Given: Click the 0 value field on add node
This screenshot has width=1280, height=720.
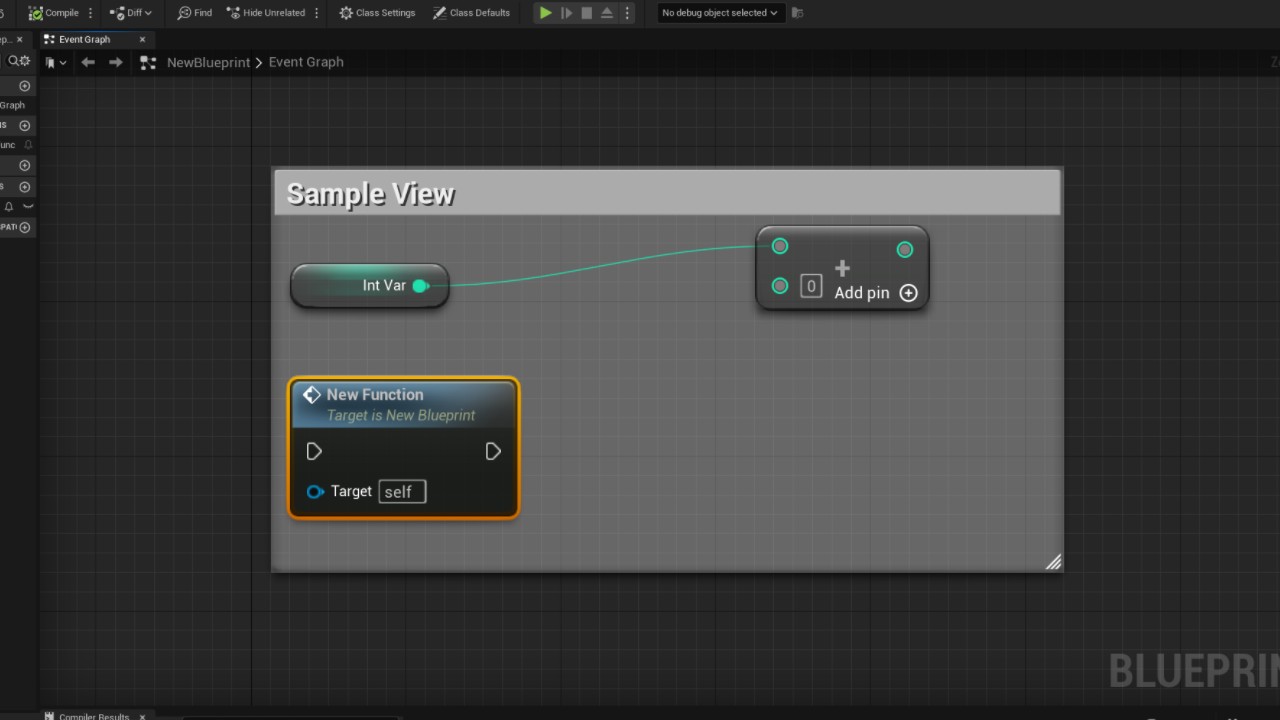Looking at the screenshot, I should [x=811, y=286].
